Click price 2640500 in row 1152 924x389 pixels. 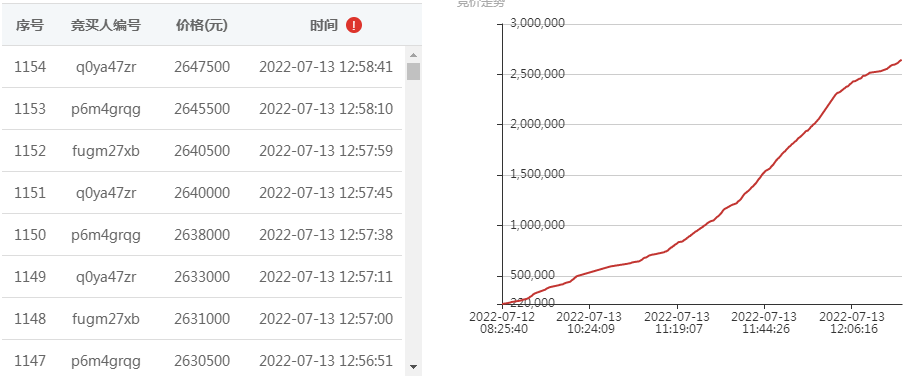click(x=202, y=151)
